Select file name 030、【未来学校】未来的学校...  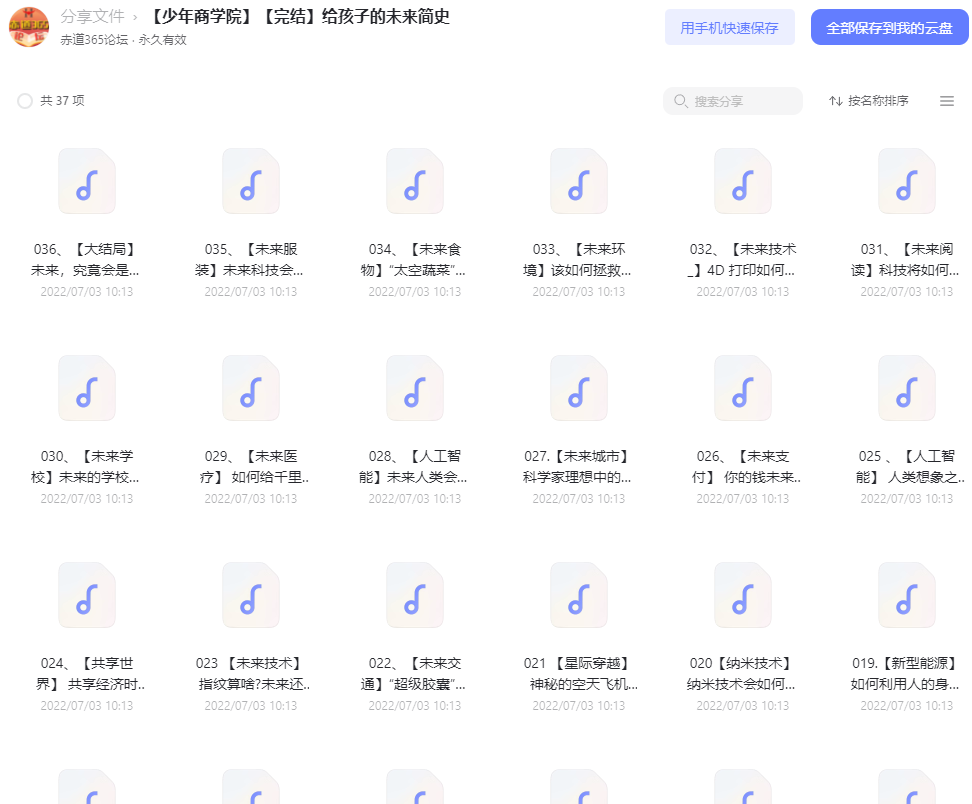[86, 467]
